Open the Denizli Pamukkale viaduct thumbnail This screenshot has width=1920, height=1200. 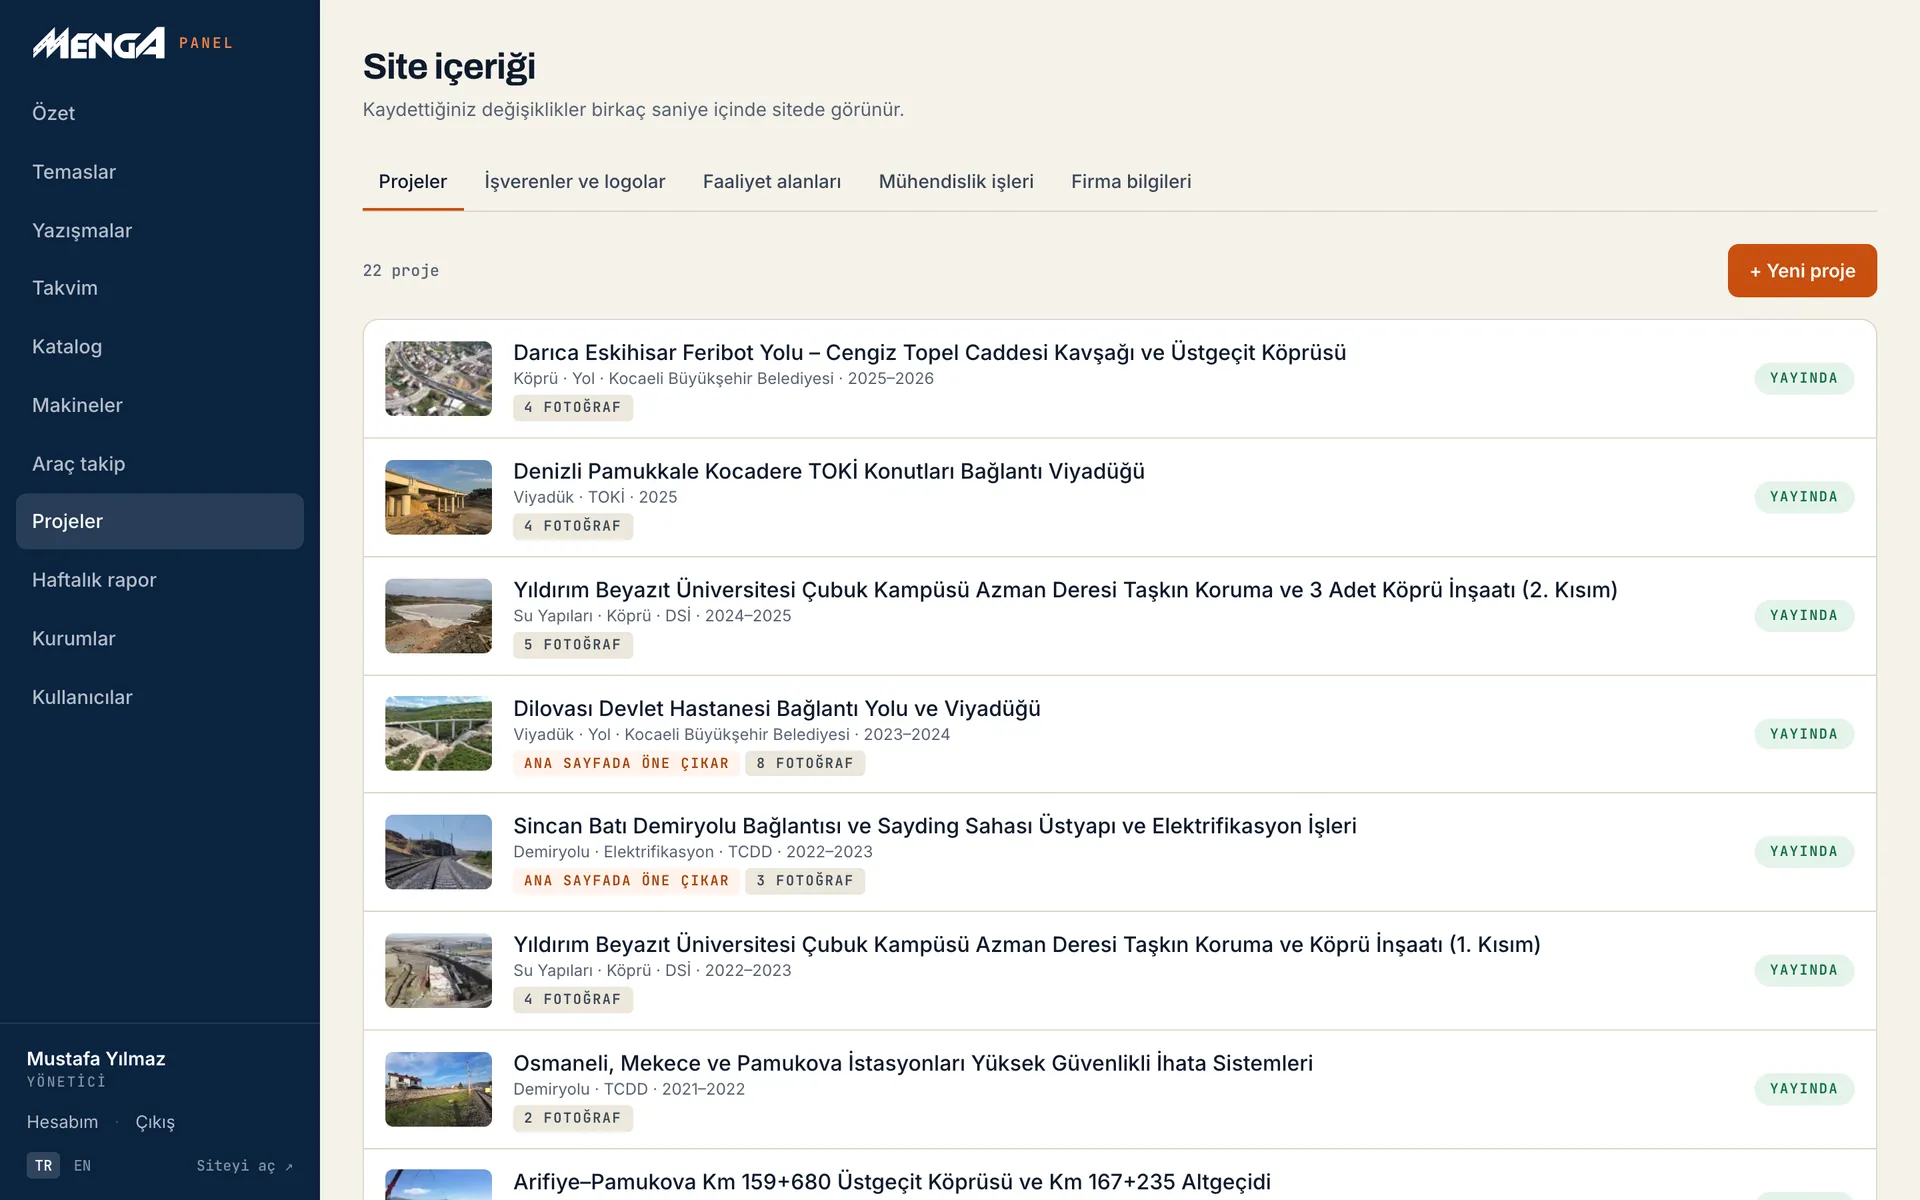[x=438, y=497]
